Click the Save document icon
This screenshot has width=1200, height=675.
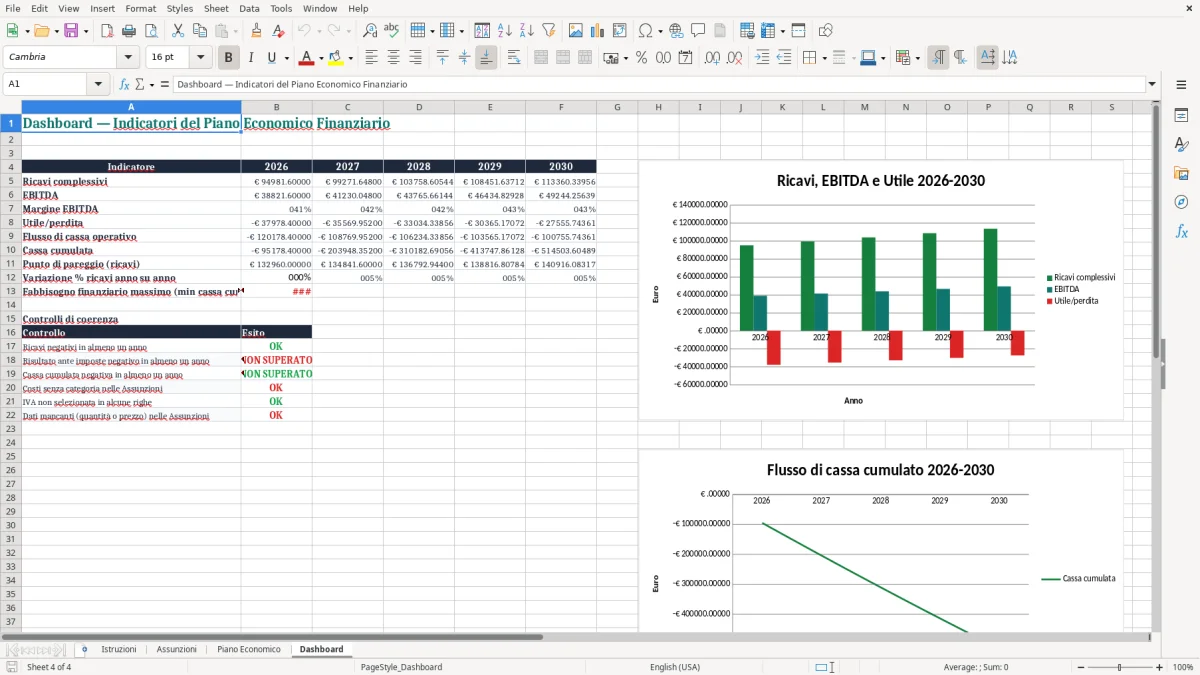(x=71, y=31)
